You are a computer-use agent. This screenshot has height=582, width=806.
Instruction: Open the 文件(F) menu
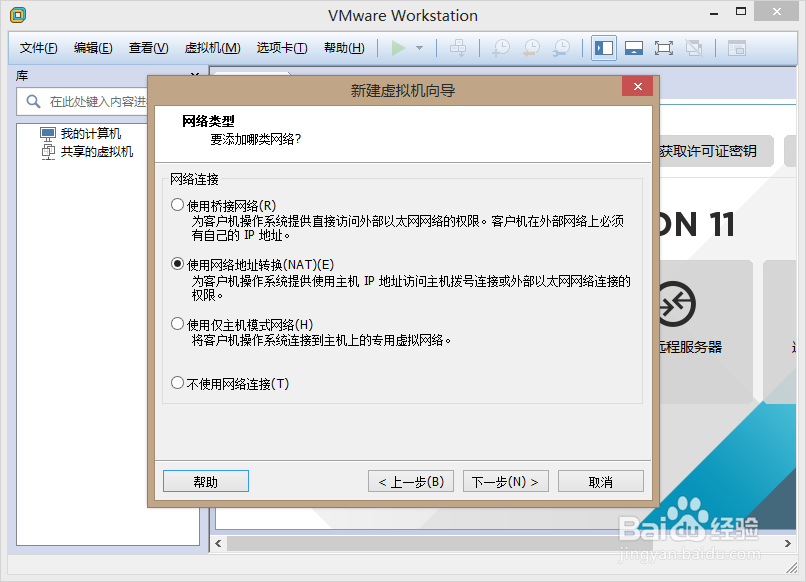[39, 48]
